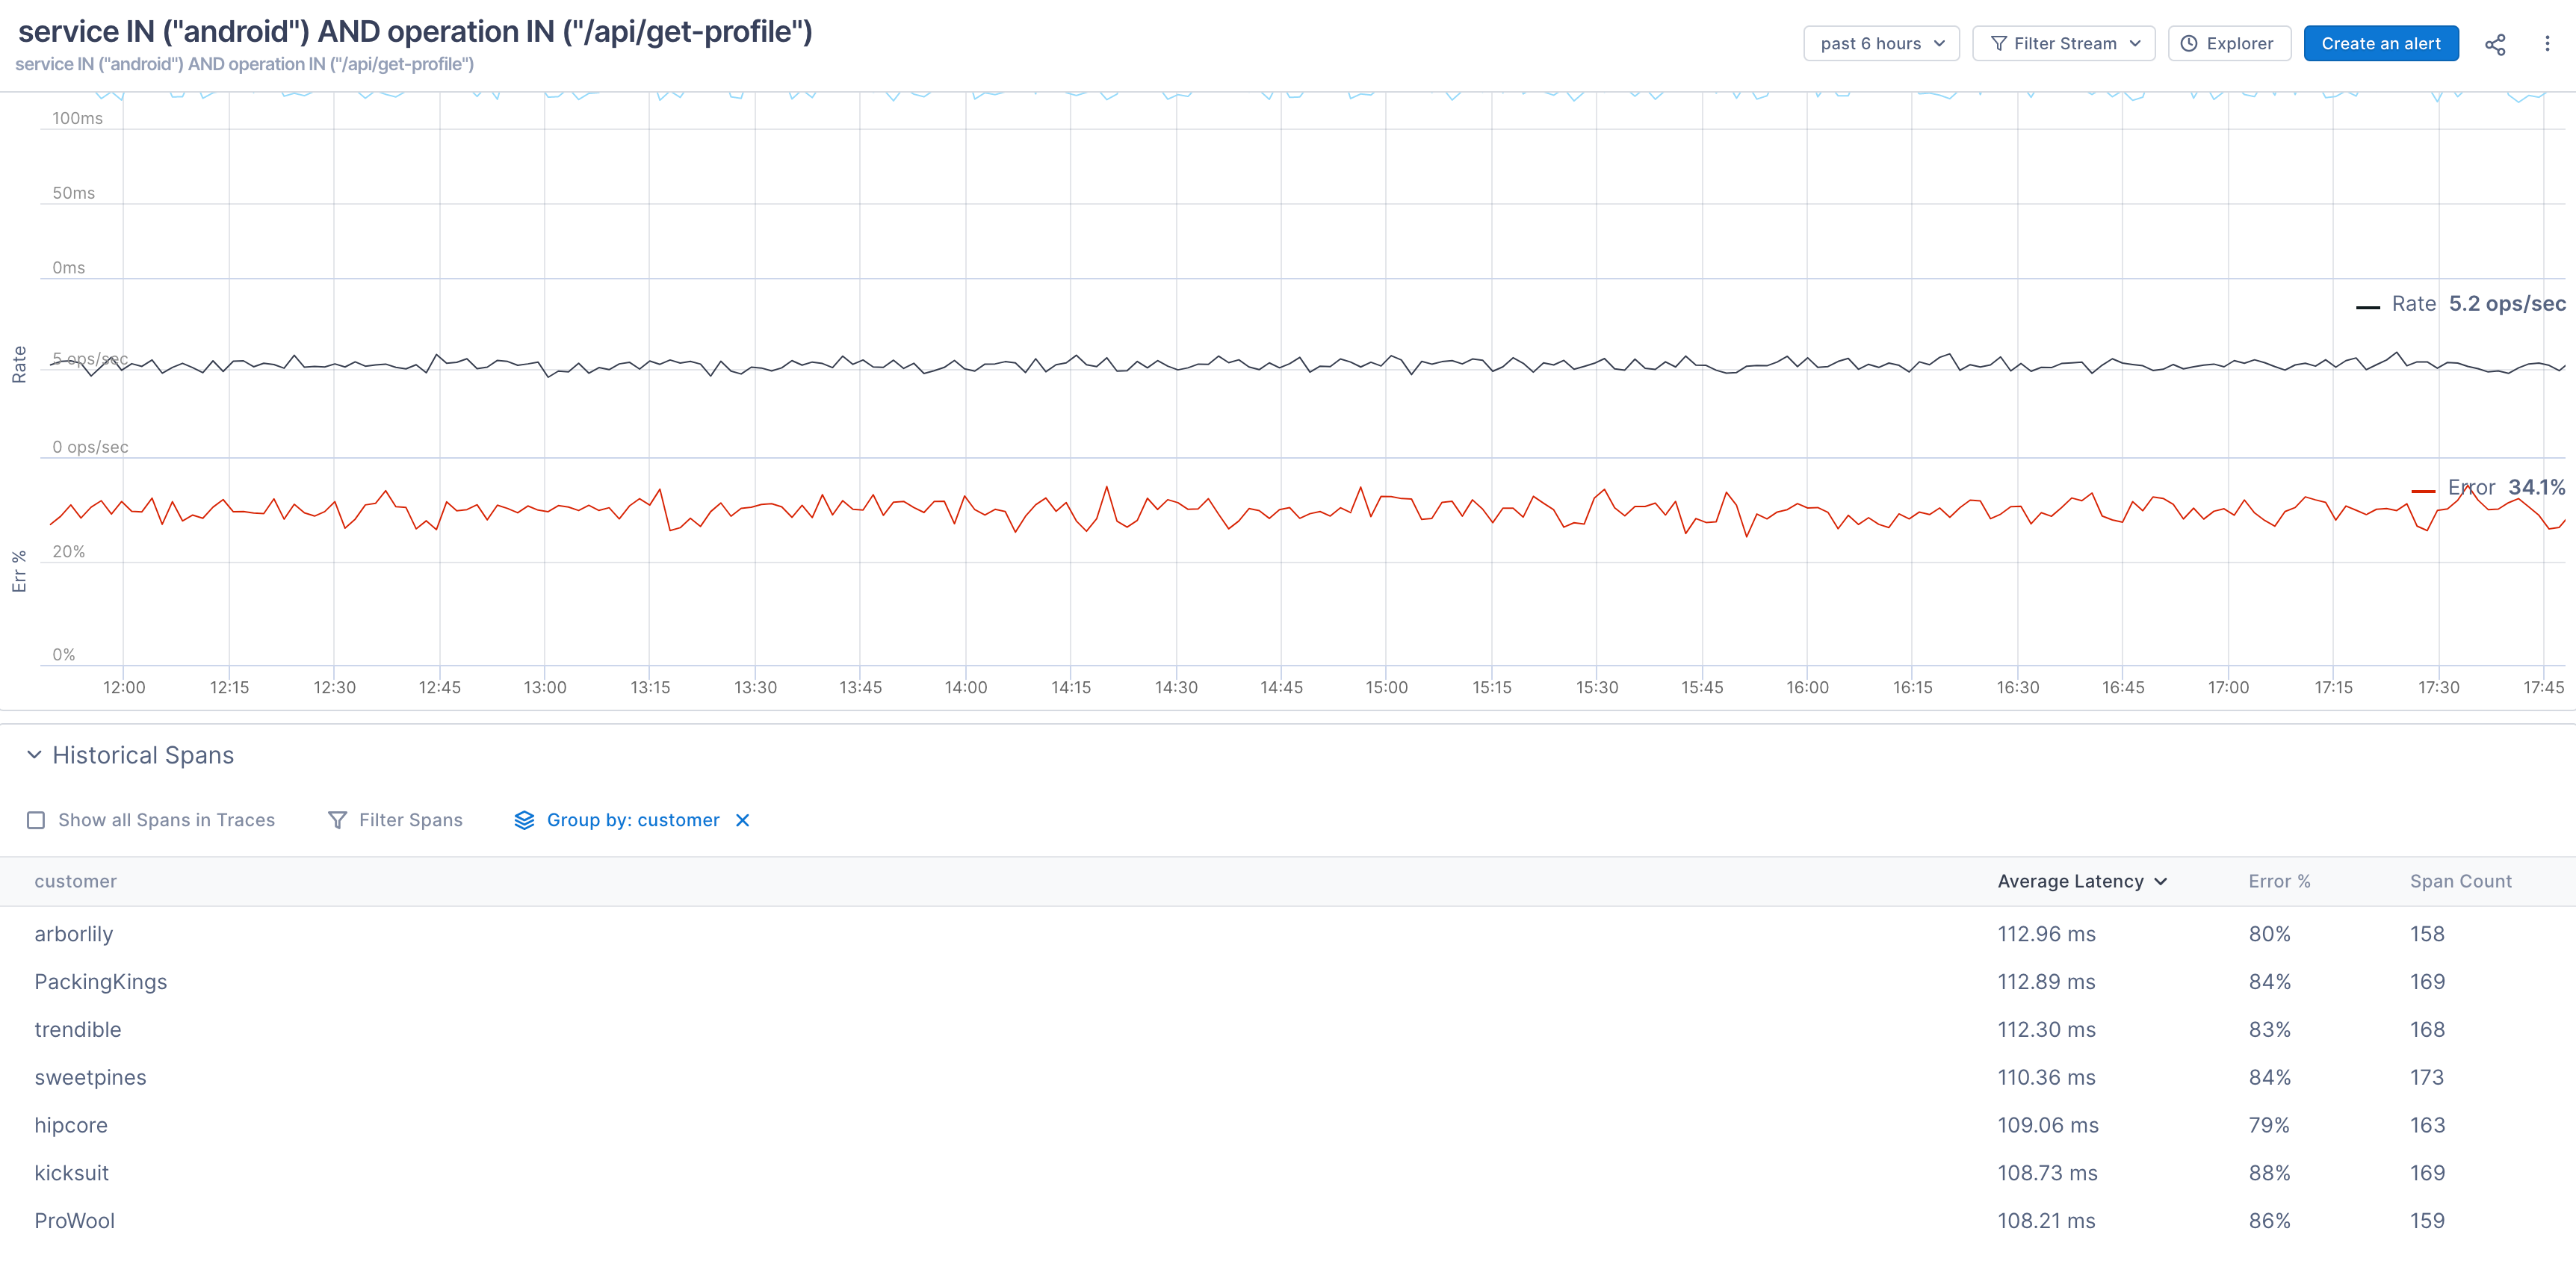Sort table by Error % column
The height and width of the screenshot is (1261, 2576).
(2279, 881)
